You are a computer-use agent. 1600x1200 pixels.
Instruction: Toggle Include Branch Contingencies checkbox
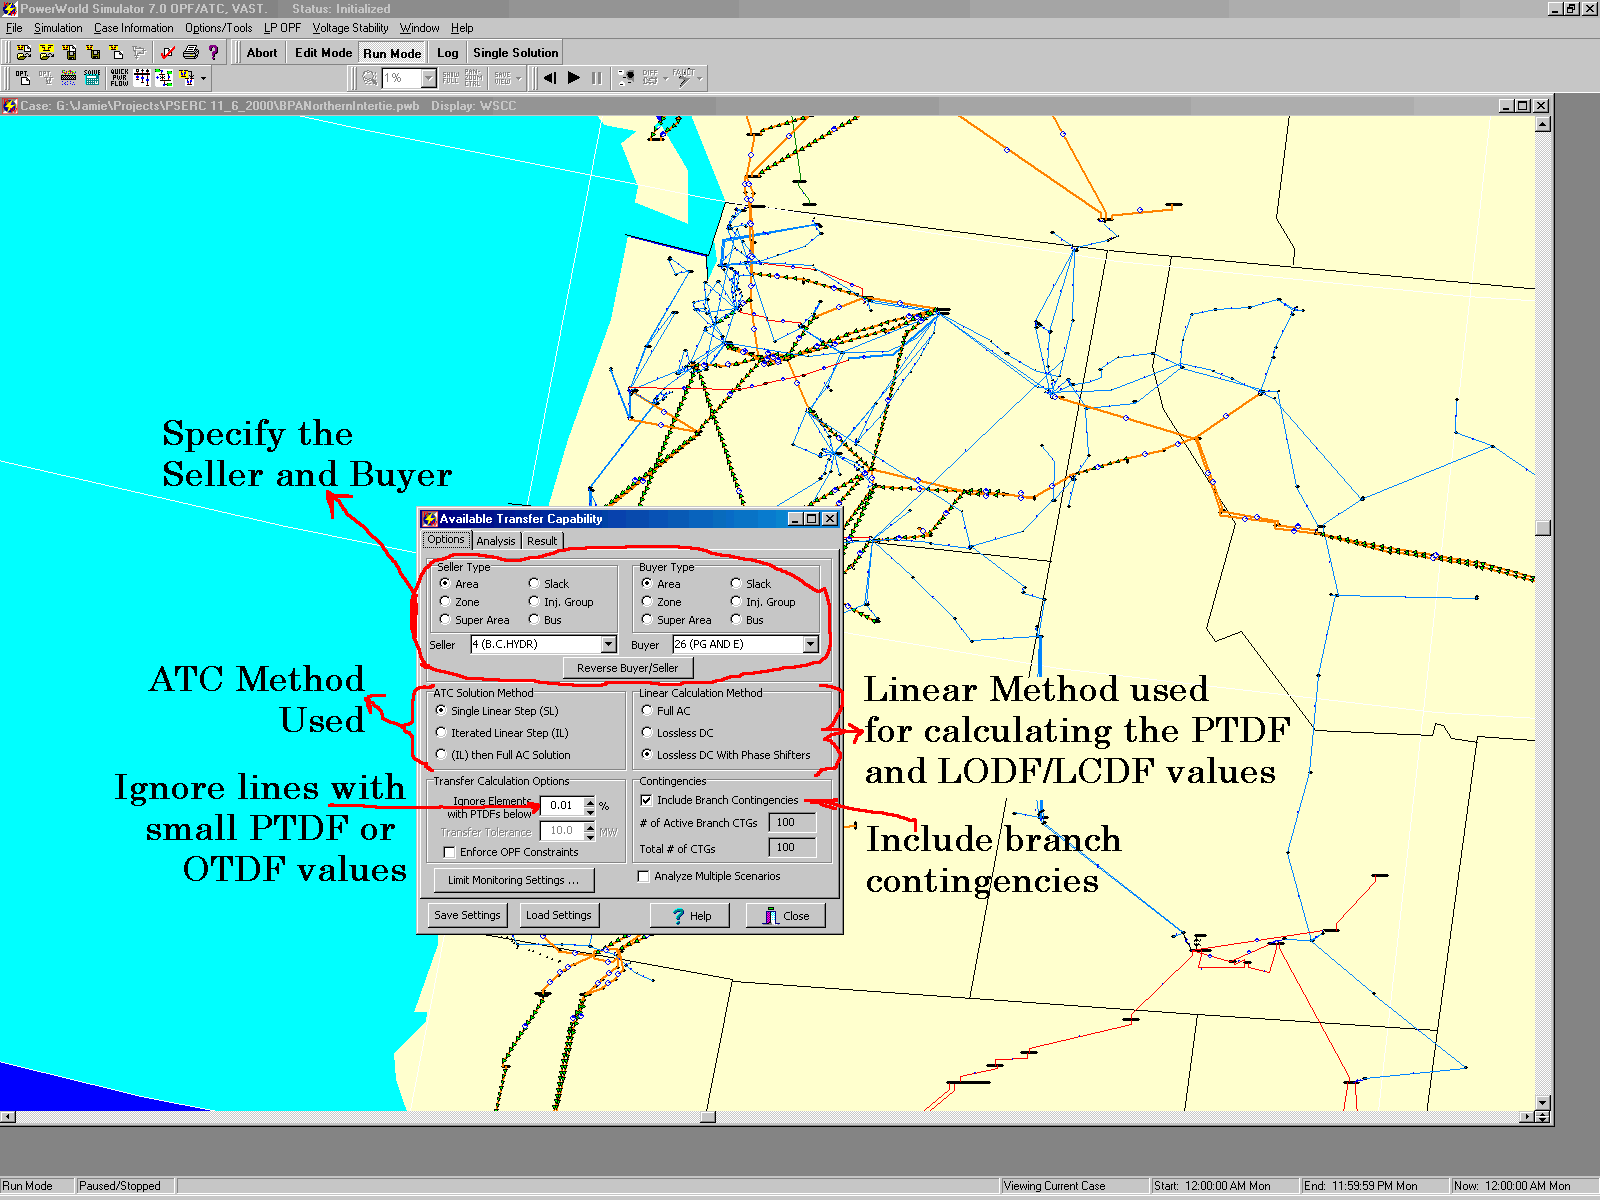tap(647, 800)
